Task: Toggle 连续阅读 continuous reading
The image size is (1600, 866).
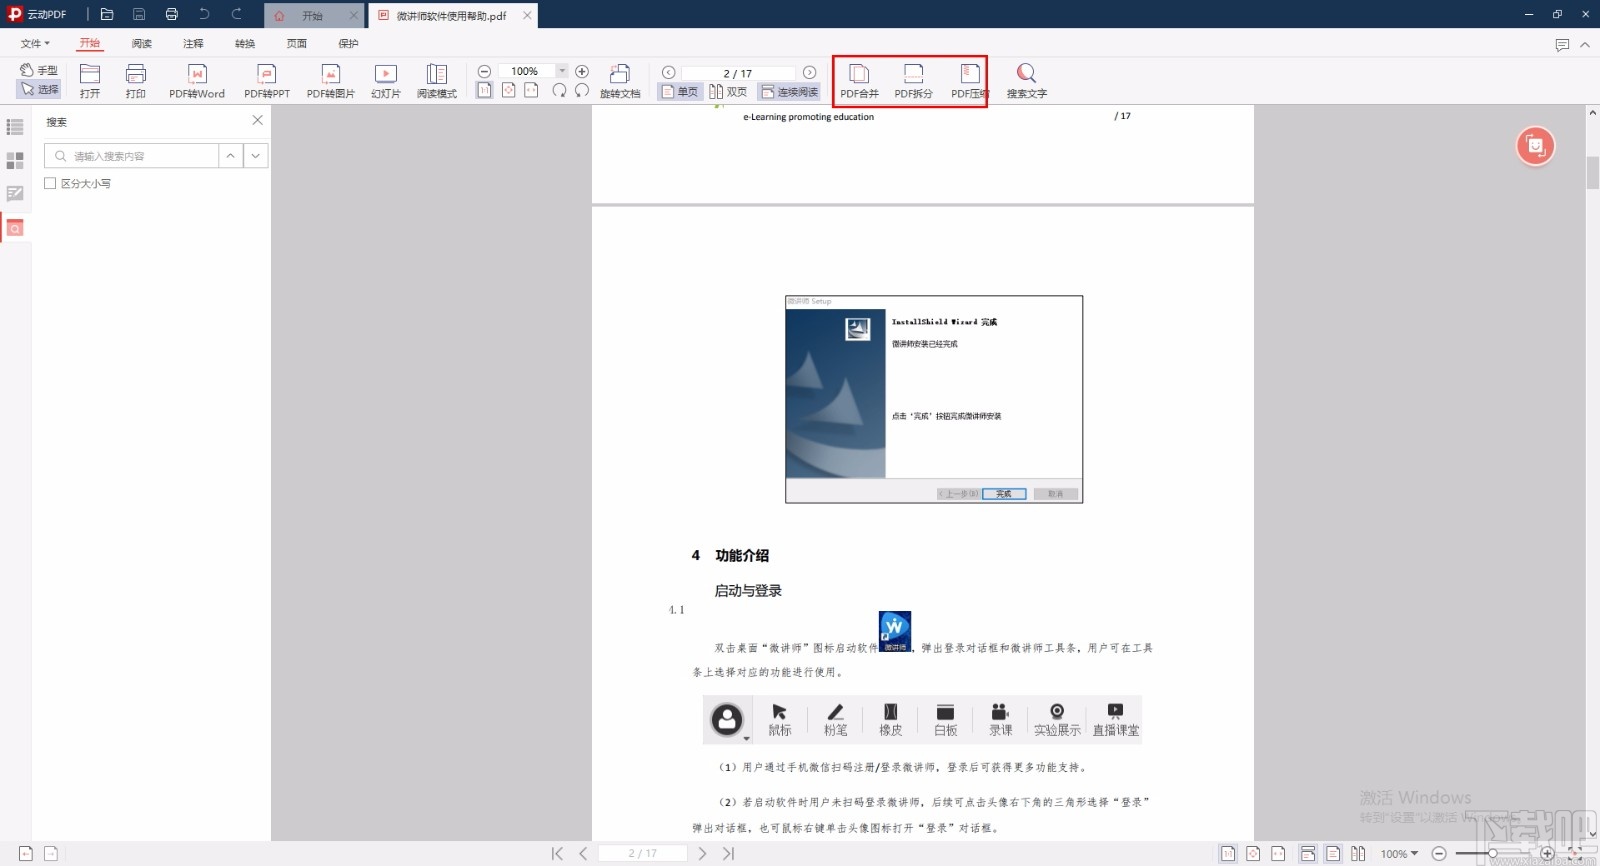Action: 789,91
